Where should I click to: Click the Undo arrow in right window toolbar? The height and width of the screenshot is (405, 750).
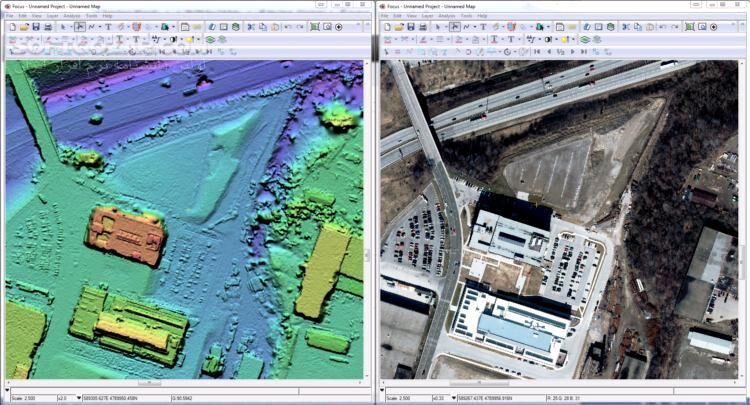(x=662, y=27)
